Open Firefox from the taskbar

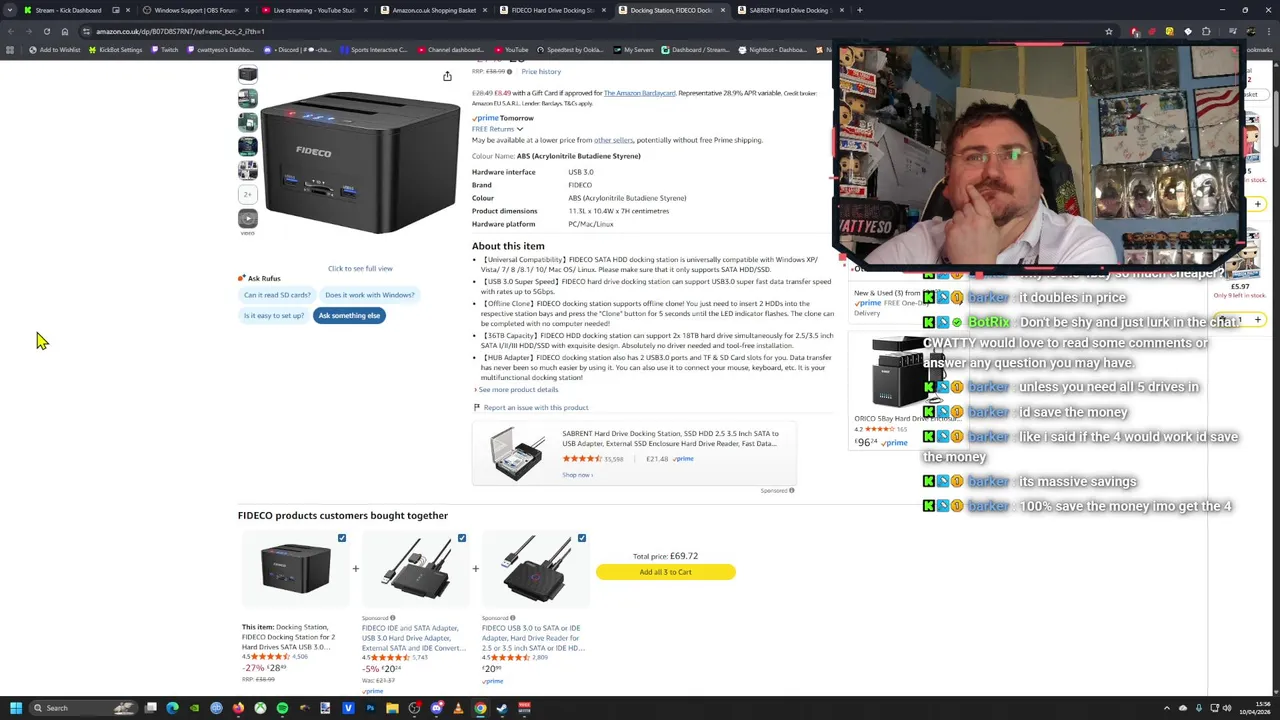238,708
